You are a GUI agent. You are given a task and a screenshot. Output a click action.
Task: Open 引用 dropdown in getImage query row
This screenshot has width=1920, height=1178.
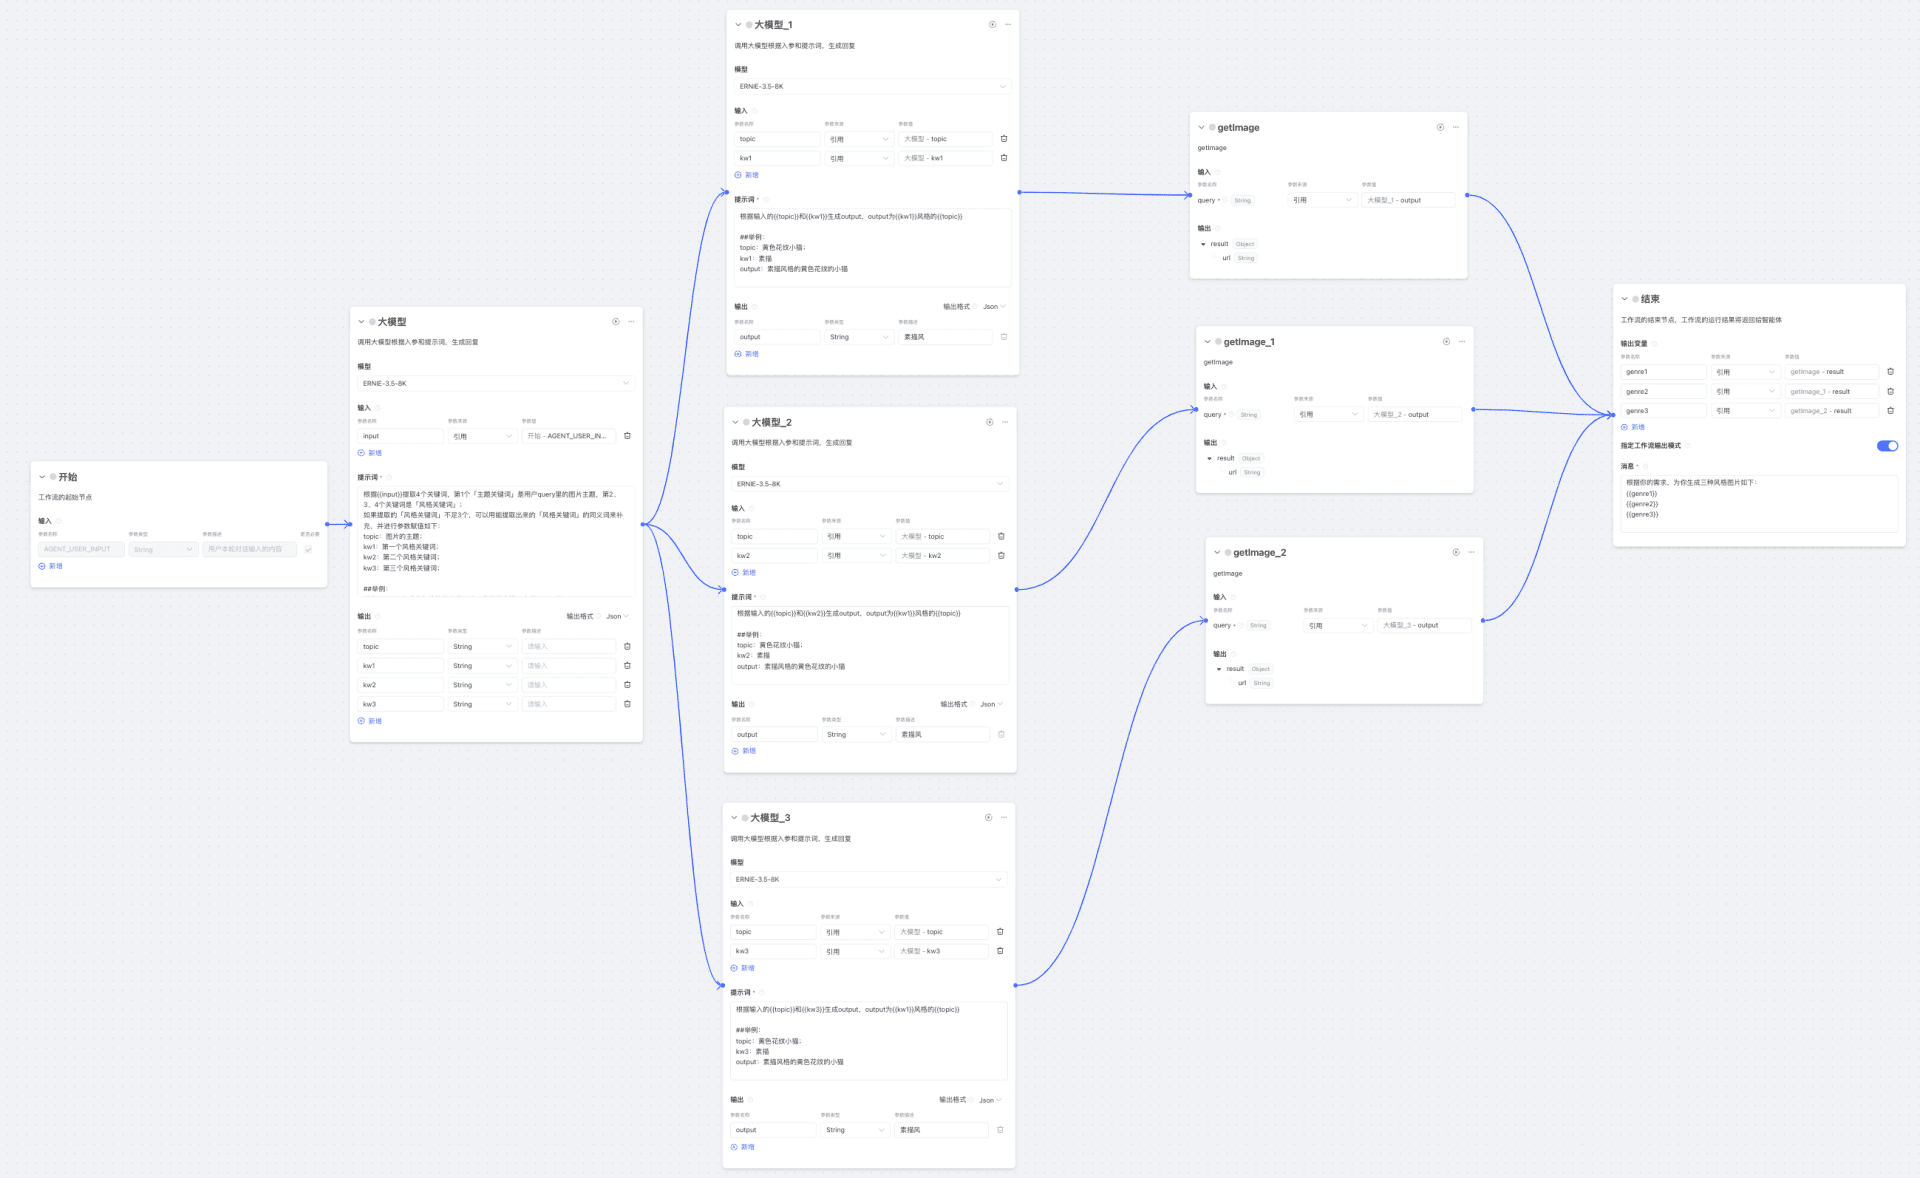coord(1322,200)
